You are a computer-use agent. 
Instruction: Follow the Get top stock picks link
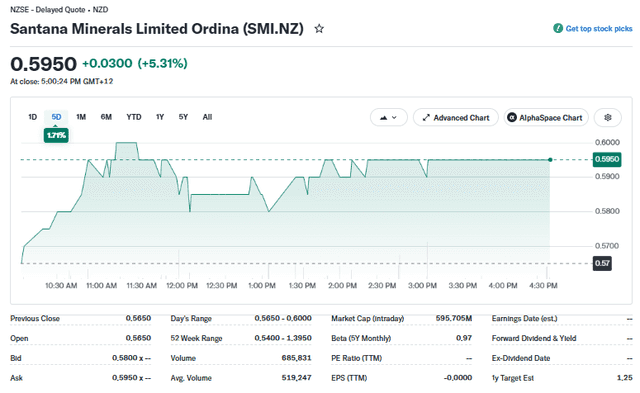pyautogui.click(x=599, y=29)
